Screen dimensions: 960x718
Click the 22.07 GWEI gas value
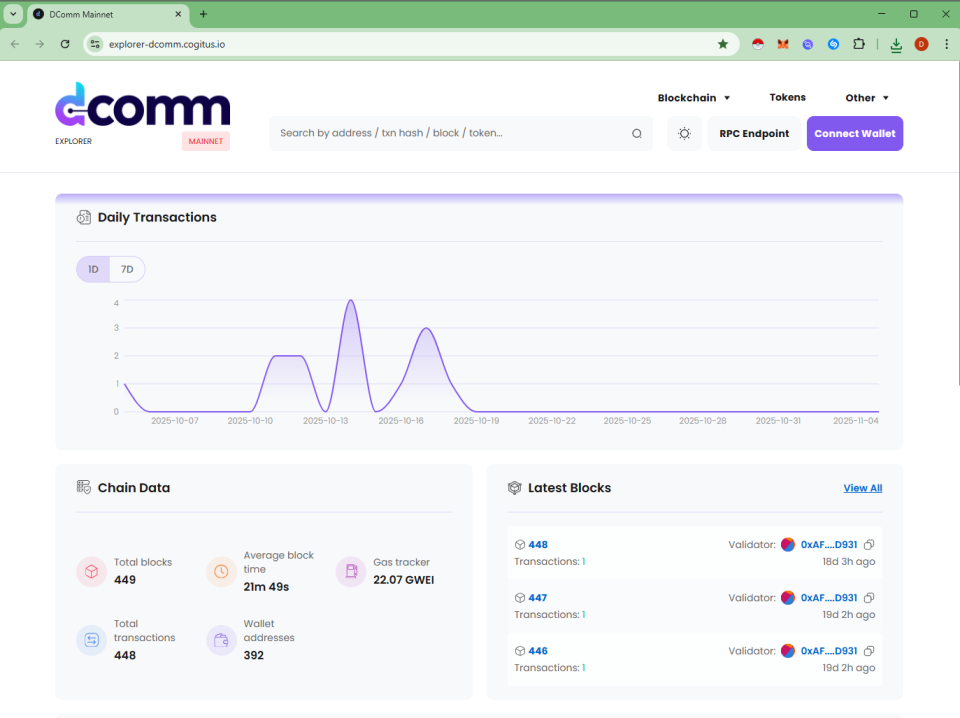click(403, 580)
